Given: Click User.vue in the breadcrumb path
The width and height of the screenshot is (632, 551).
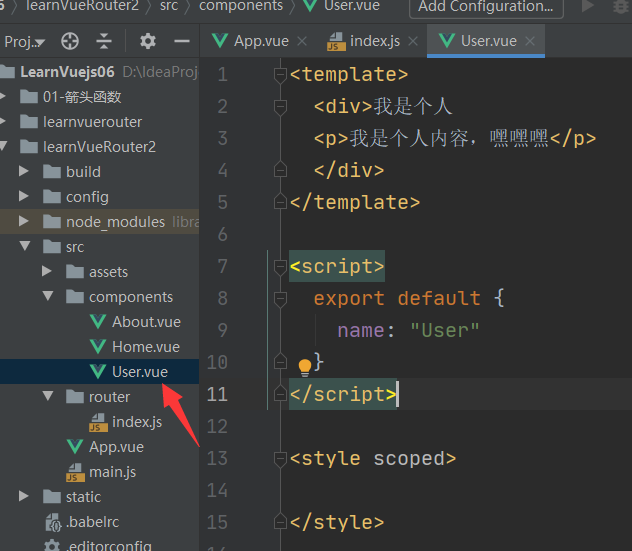Looking at the screenshot, I should pyautogui.click(x=341, y=6).
